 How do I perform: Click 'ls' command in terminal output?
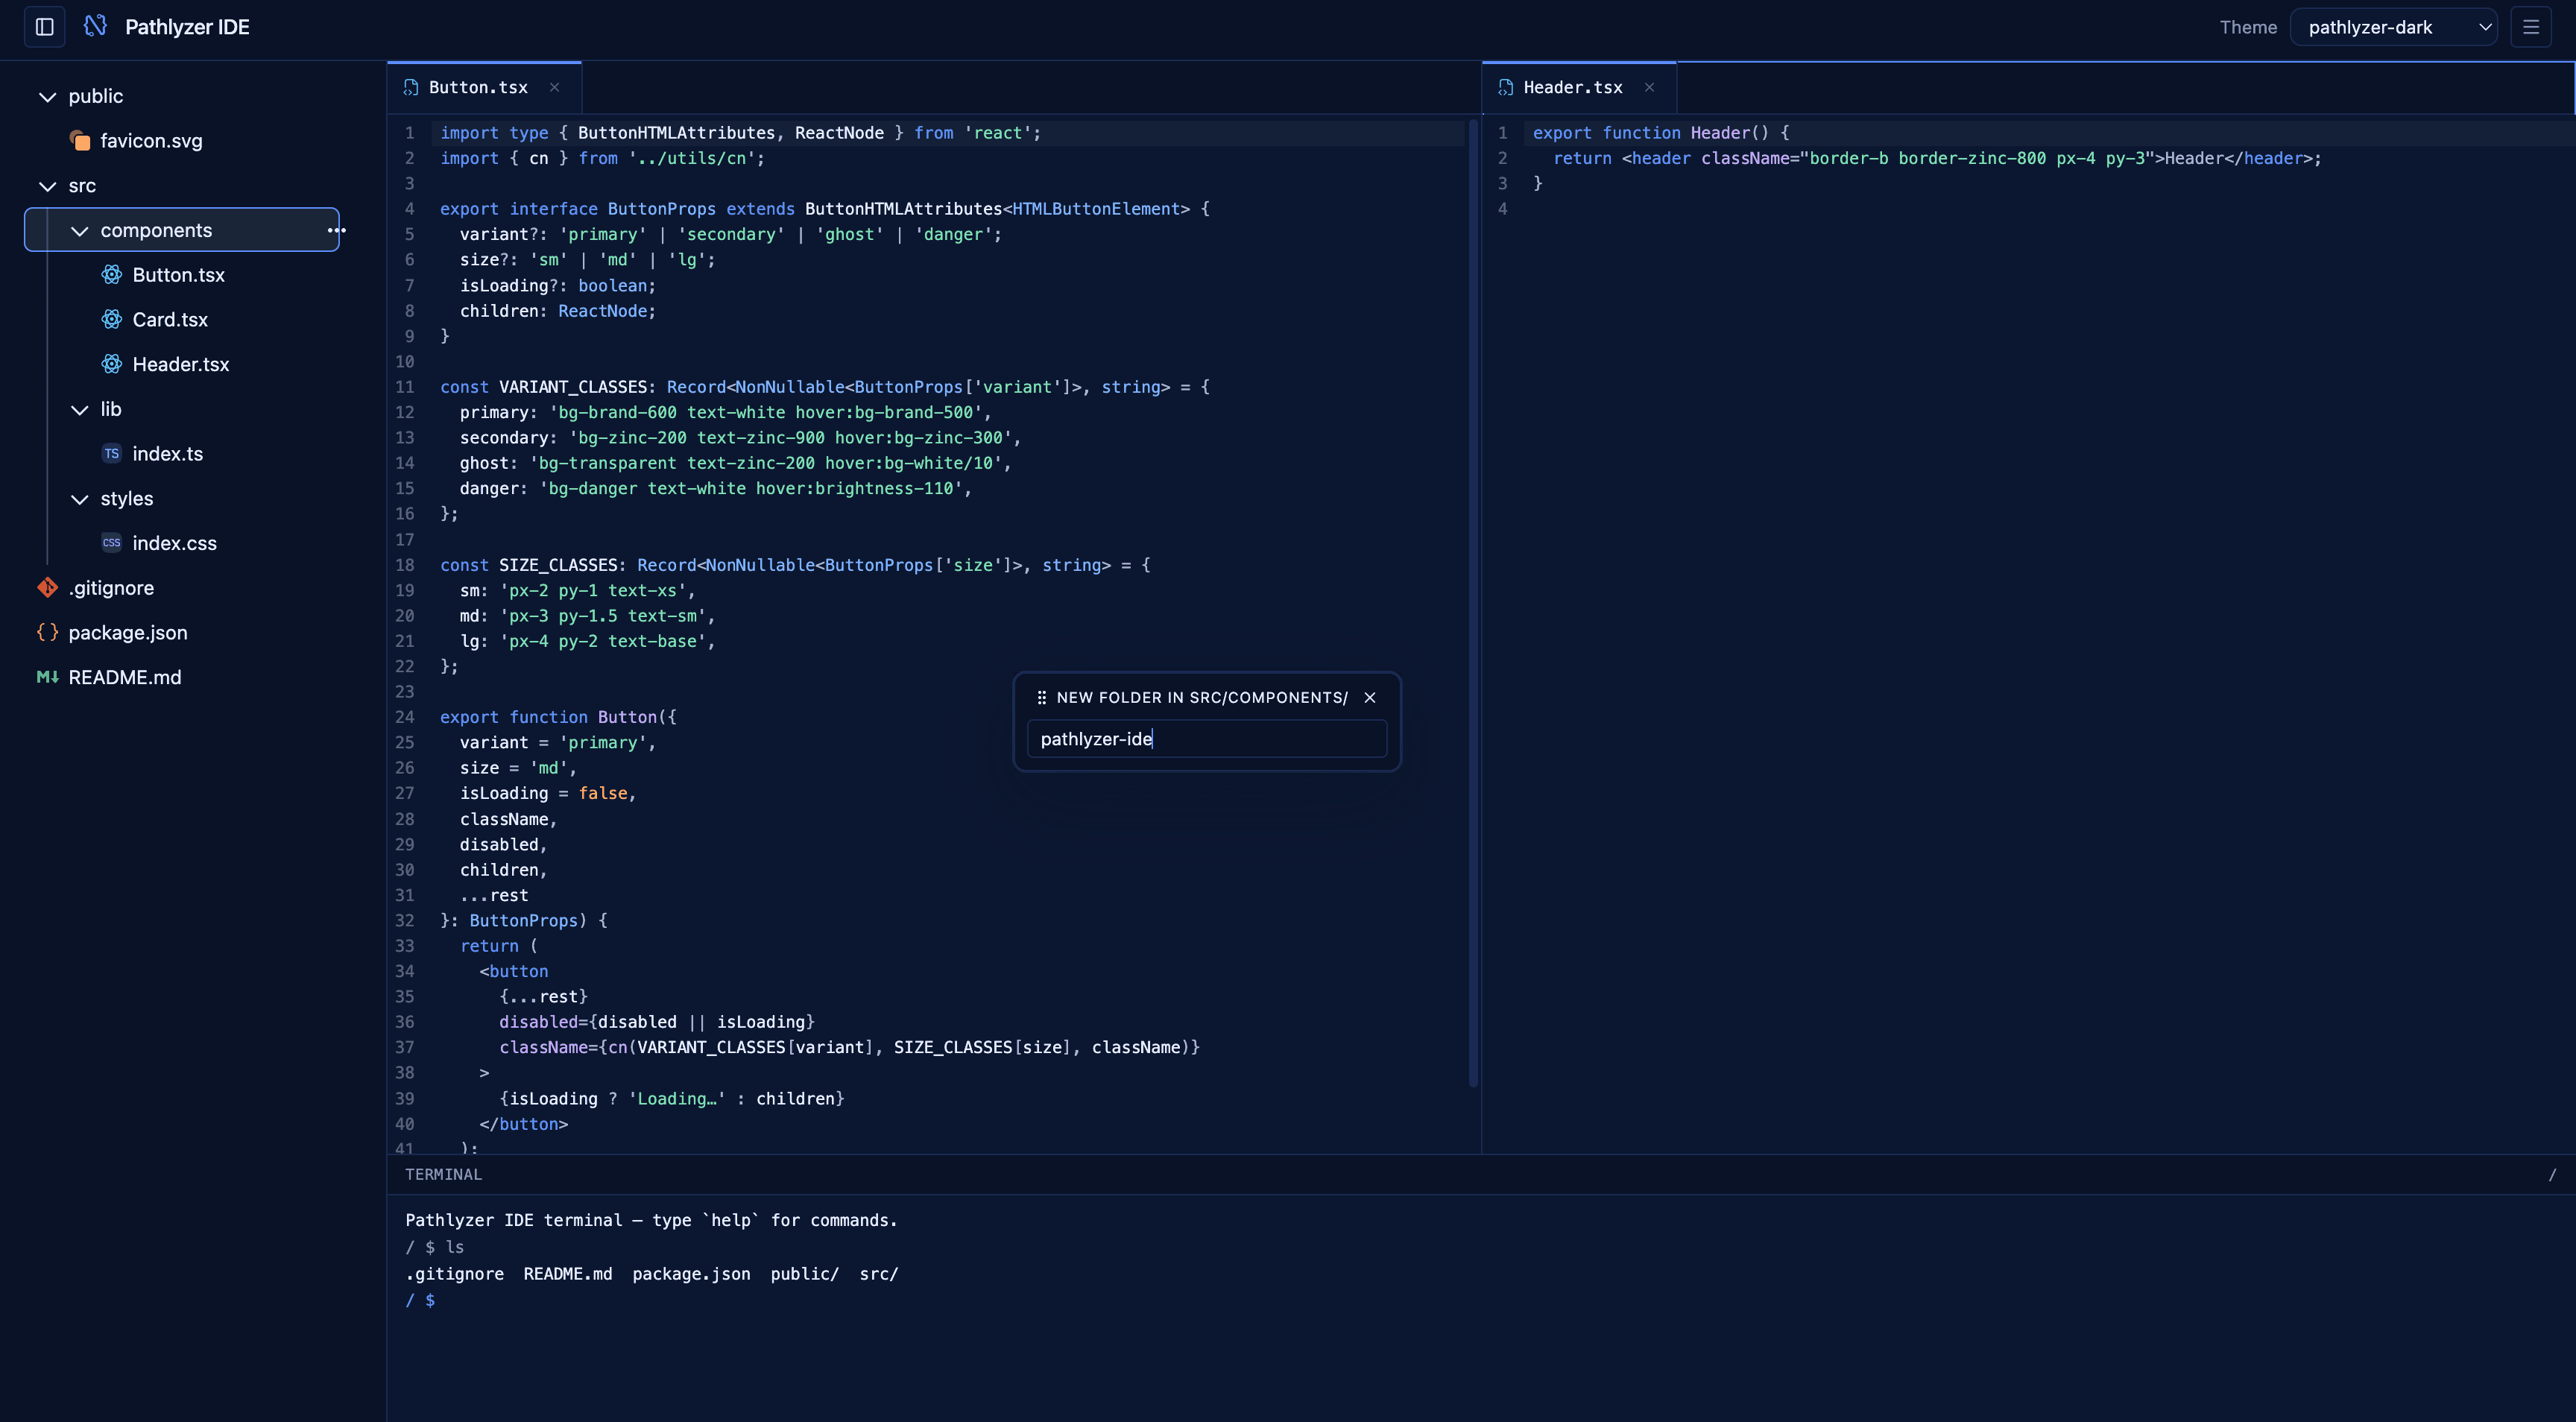point(455,1247)
